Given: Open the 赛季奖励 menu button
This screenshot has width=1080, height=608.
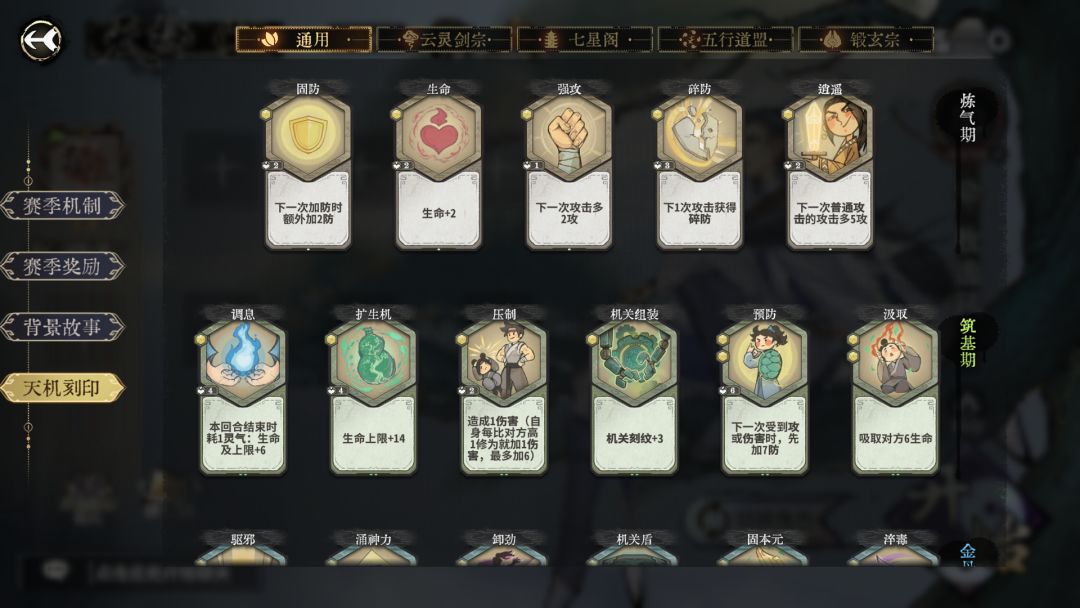Looking at the screenshot, I should pos(62,266).
